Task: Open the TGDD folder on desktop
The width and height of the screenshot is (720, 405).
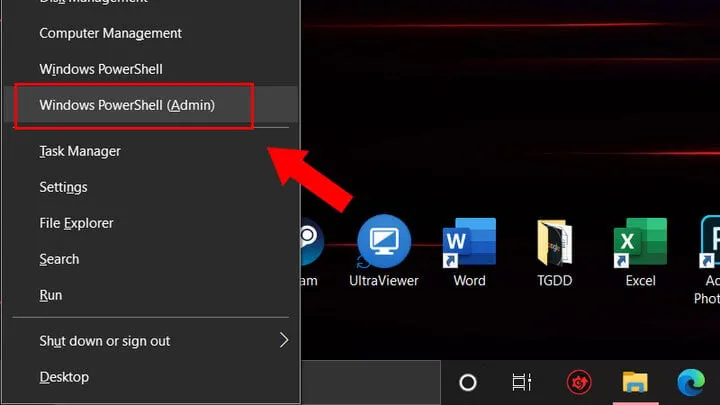Action: pyautogui.click(x=554, y=241)
